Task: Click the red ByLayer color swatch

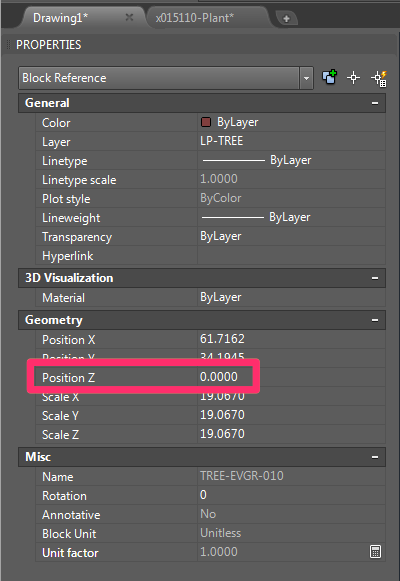Action: point(206,122)
